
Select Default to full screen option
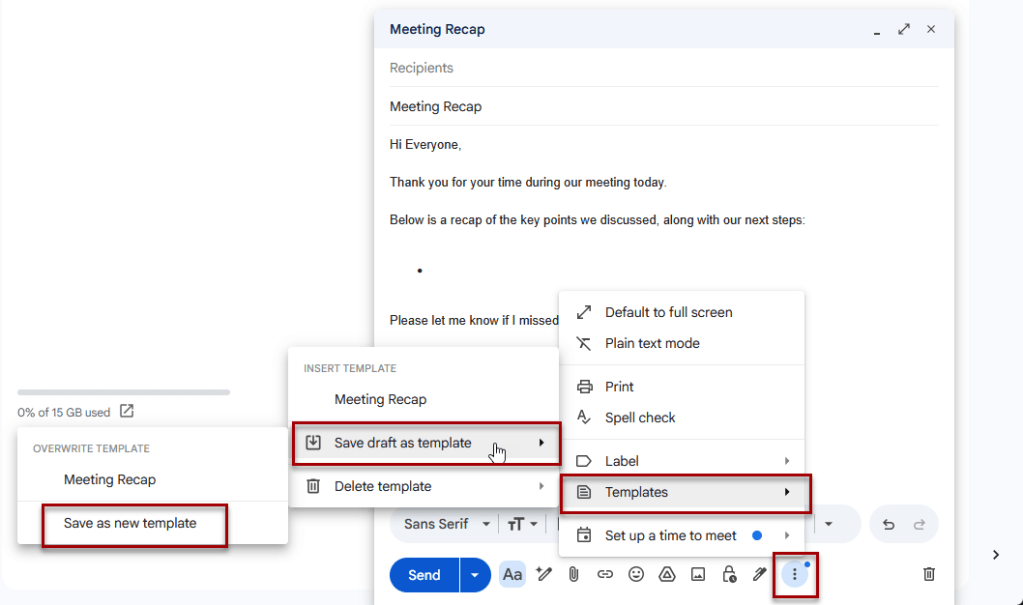[x=682, y=312]
